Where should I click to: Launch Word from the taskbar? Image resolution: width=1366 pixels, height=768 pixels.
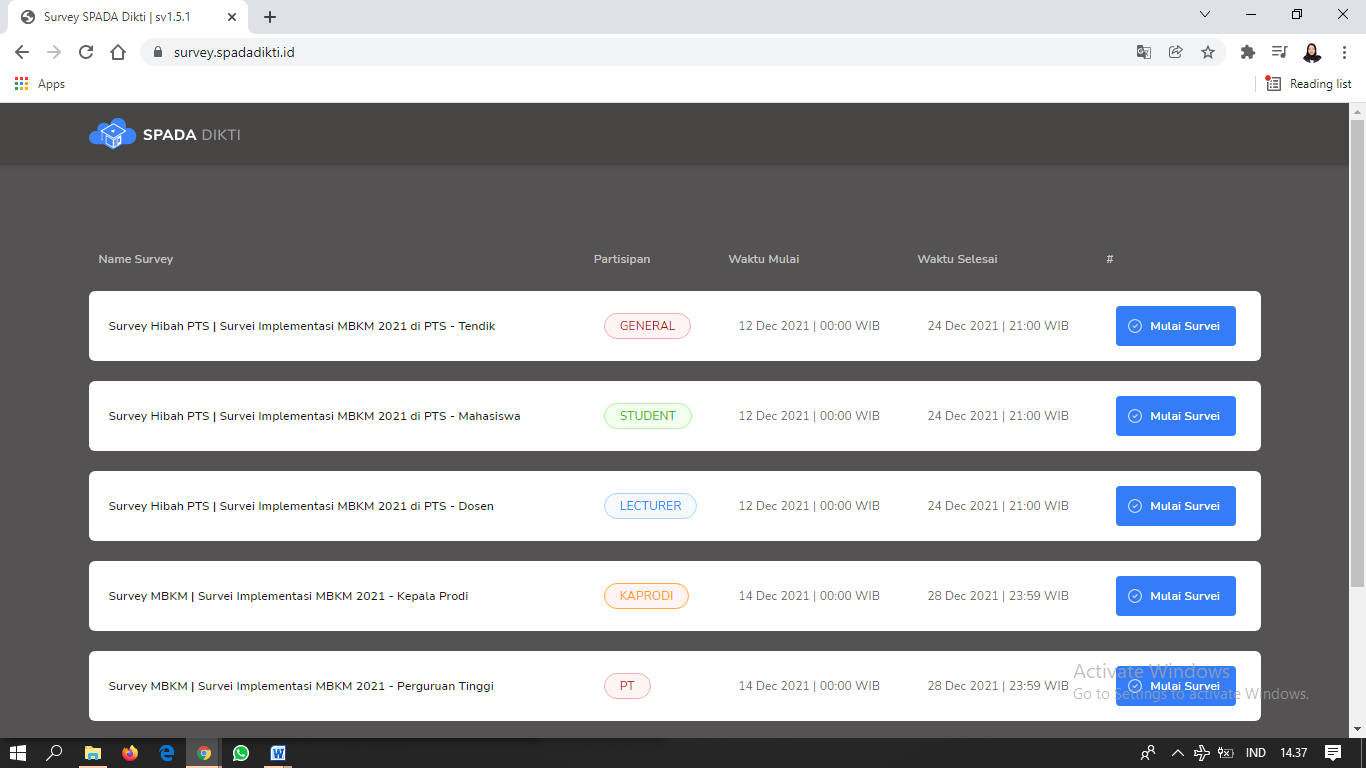click(x=278, y=753)
